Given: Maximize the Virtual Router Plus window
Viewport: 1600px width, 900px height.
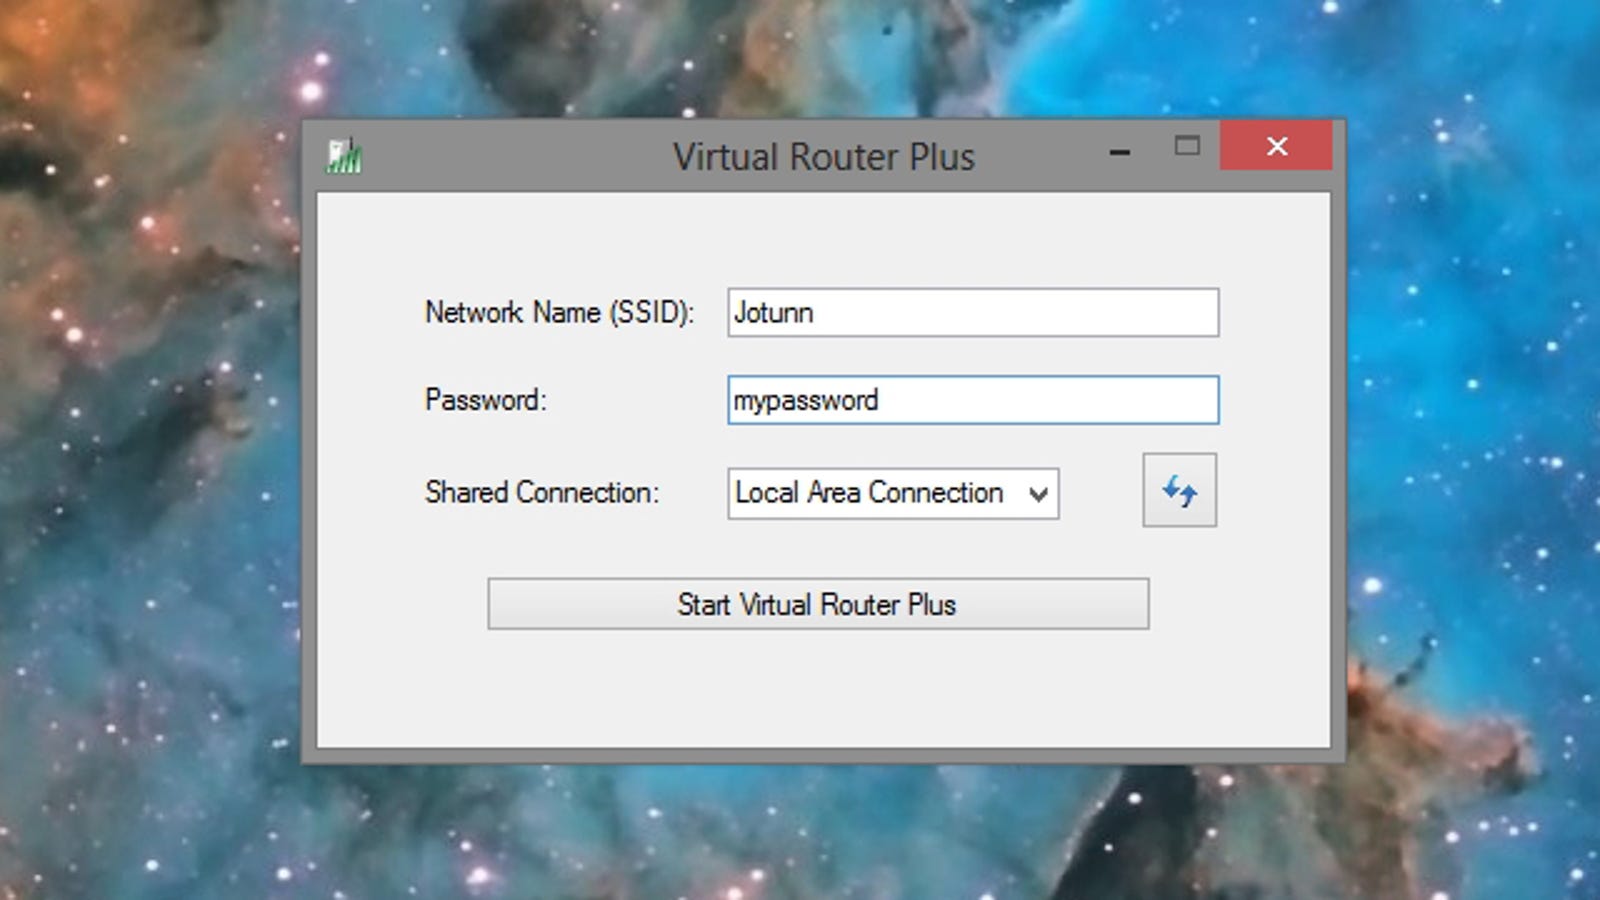Looking at the screenshot, I should [x=1187, y=146].
